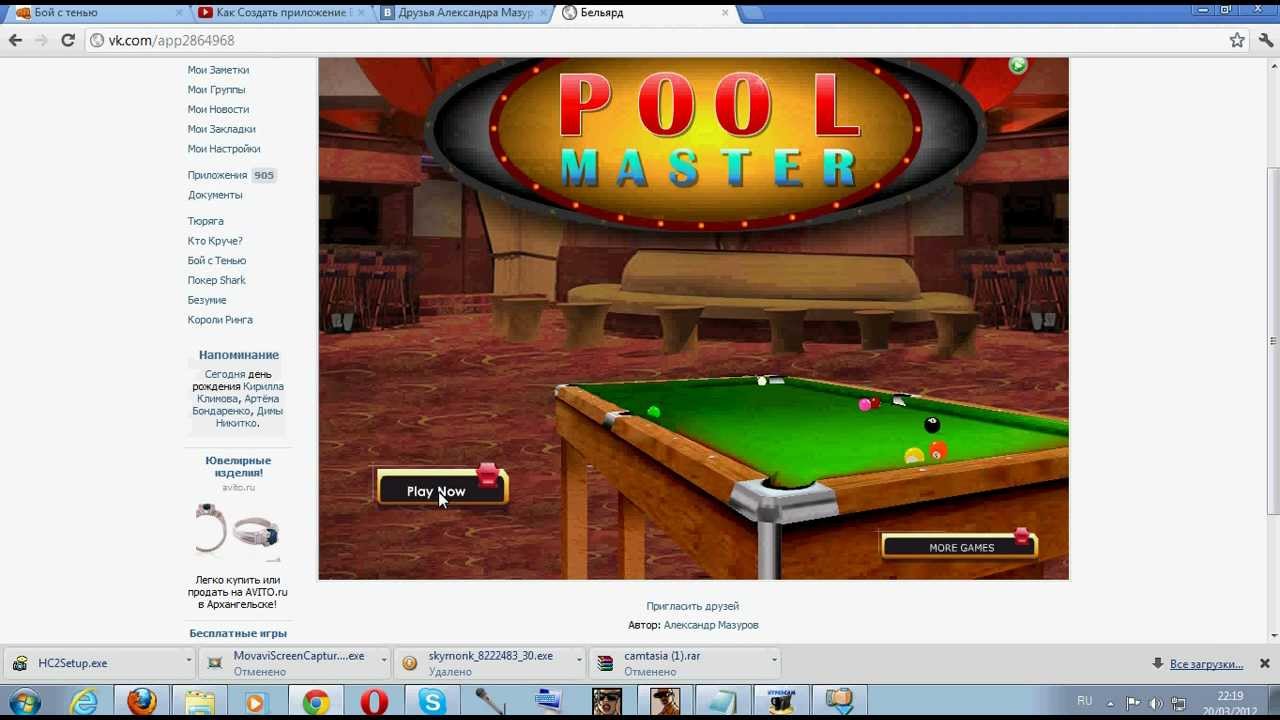
Task: Open Мои Новости link
Action: 218,109
